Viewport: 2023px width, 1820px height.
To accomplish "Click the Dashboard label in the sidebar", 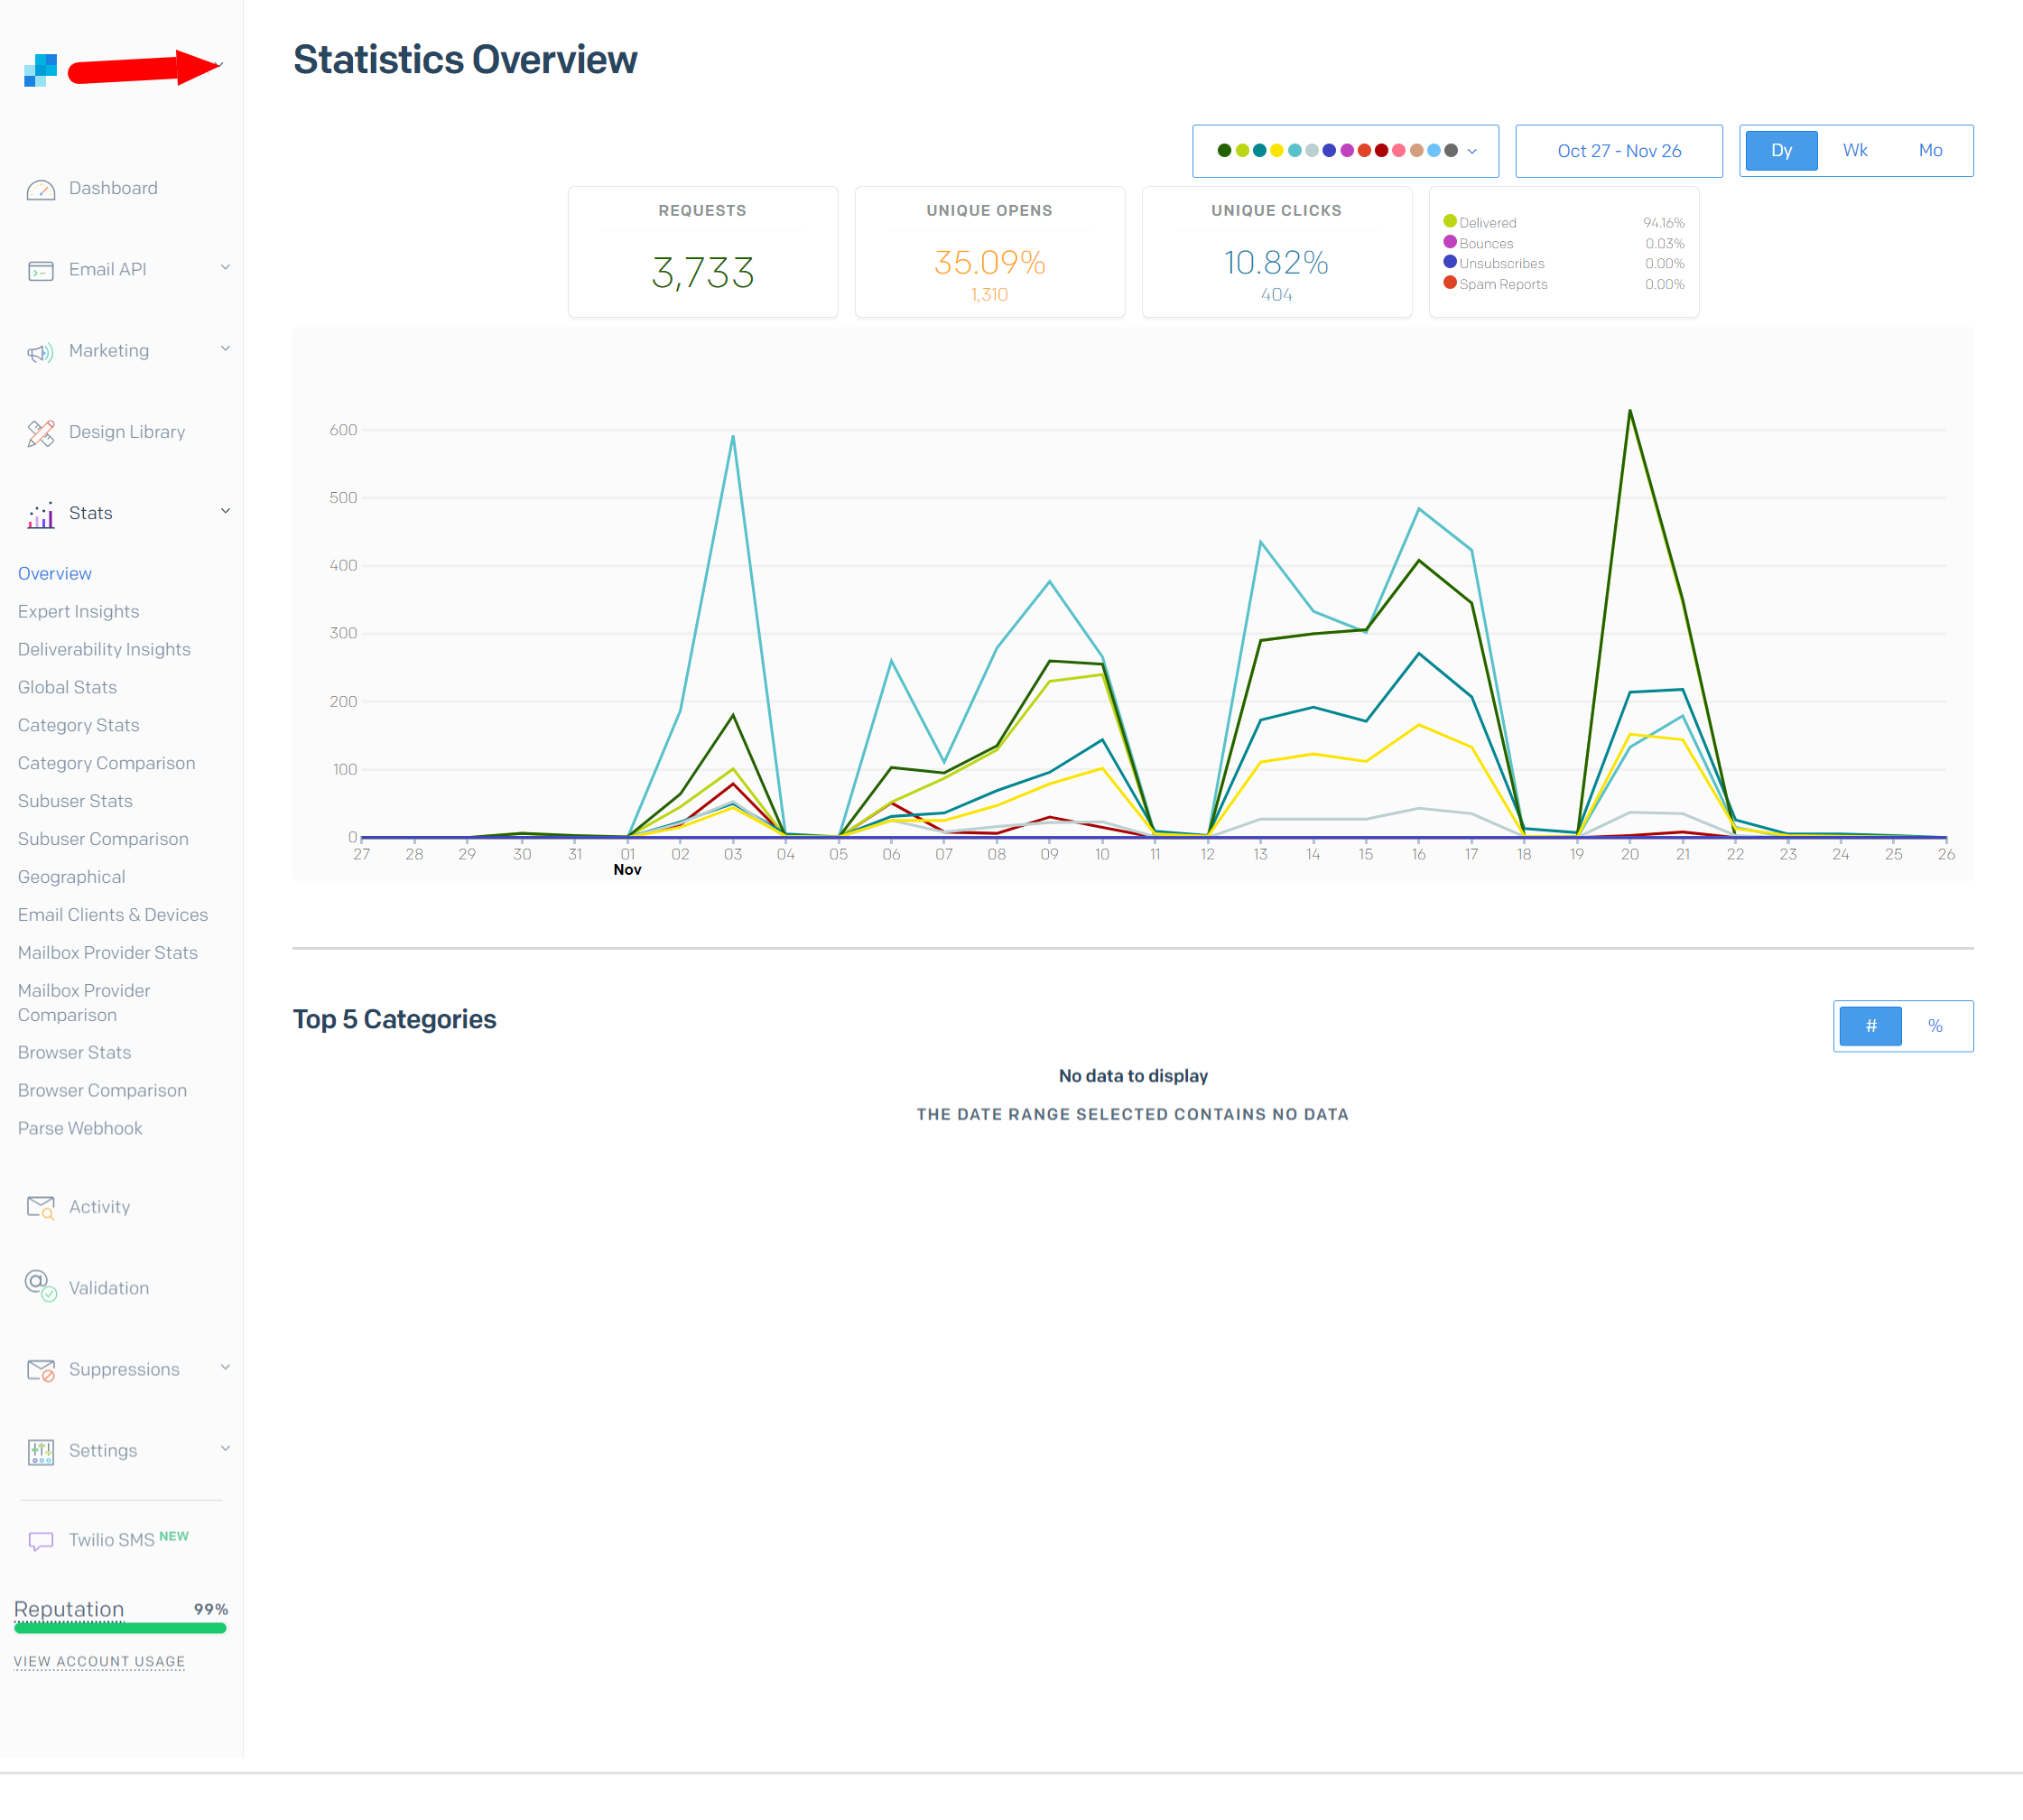I will pos(113,189).
